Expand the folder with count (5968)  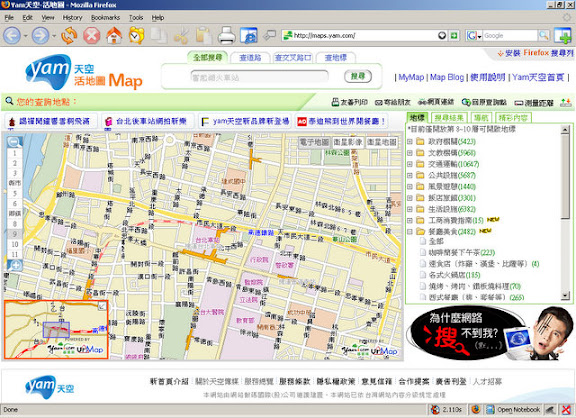[x=410, y=153]
